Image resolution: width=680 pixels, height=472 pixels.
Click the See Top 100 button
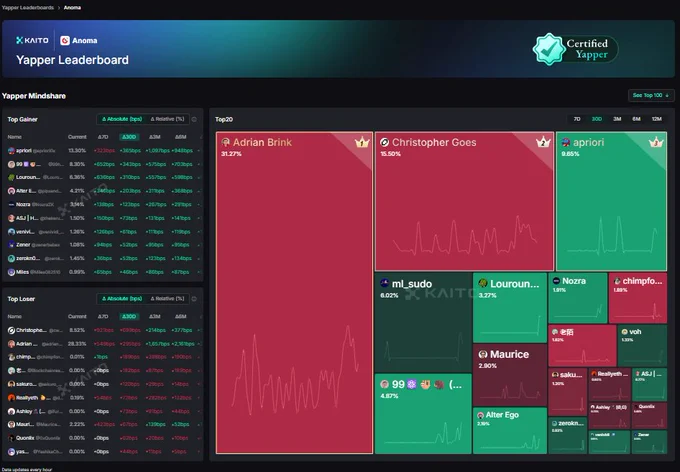(651, 95)
